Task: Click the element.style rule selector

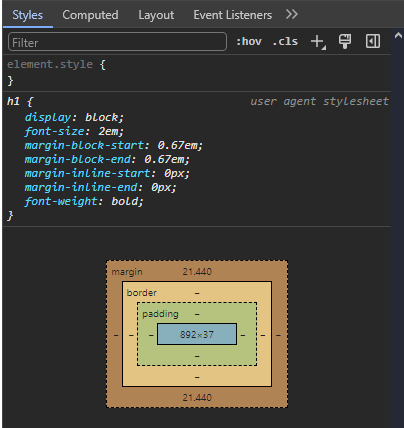Action: [50, 64]
